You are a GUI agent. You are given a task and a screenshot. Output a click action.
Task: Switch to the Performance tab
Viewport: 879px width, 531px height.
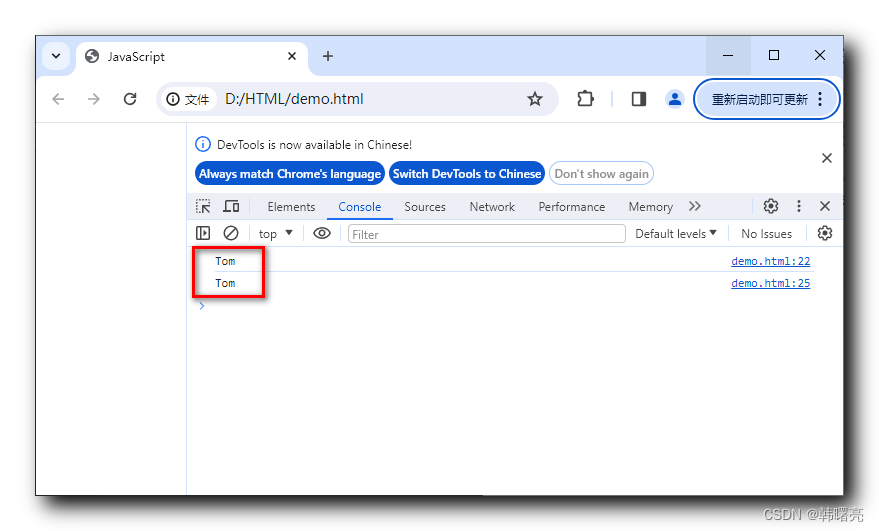572,207
